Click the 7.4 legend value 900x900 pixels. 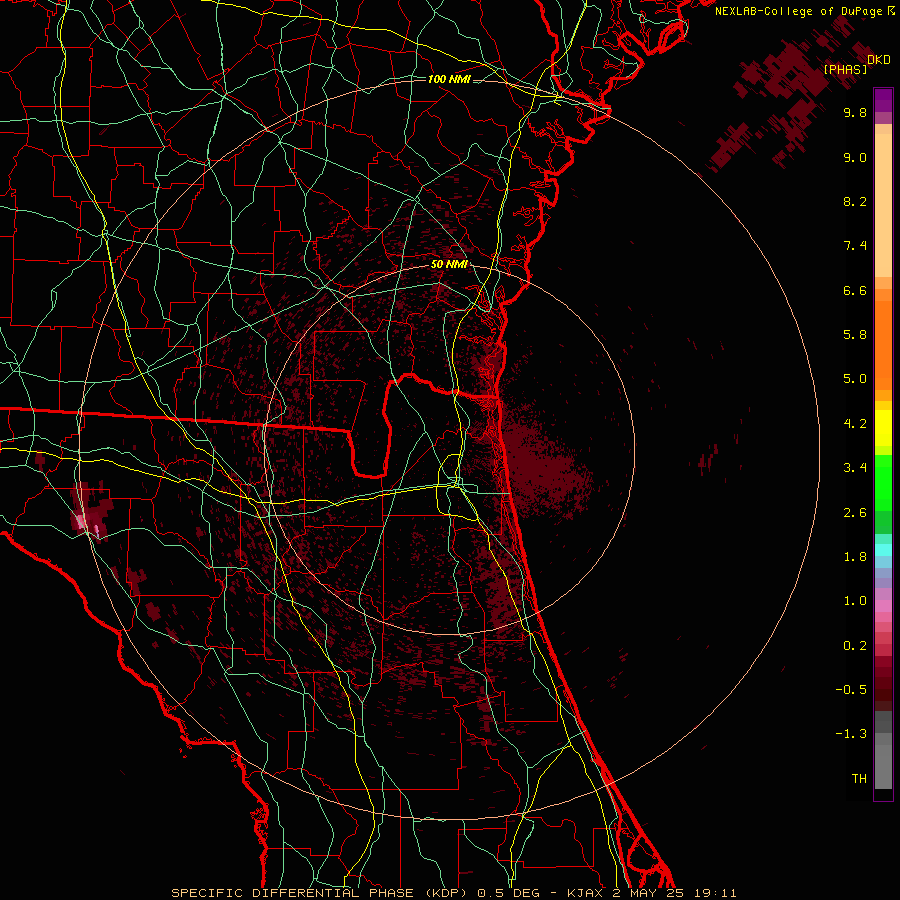click(x=855, y=246)
